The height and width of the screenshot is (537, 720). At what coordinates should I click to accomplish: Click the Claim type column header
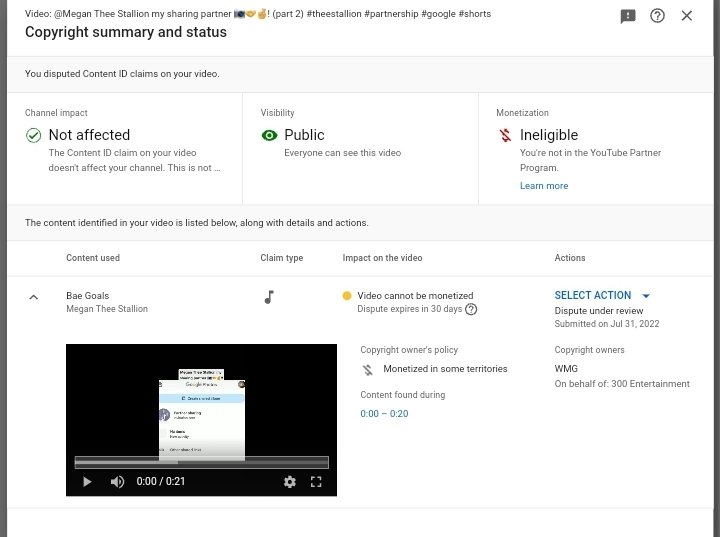281,258
